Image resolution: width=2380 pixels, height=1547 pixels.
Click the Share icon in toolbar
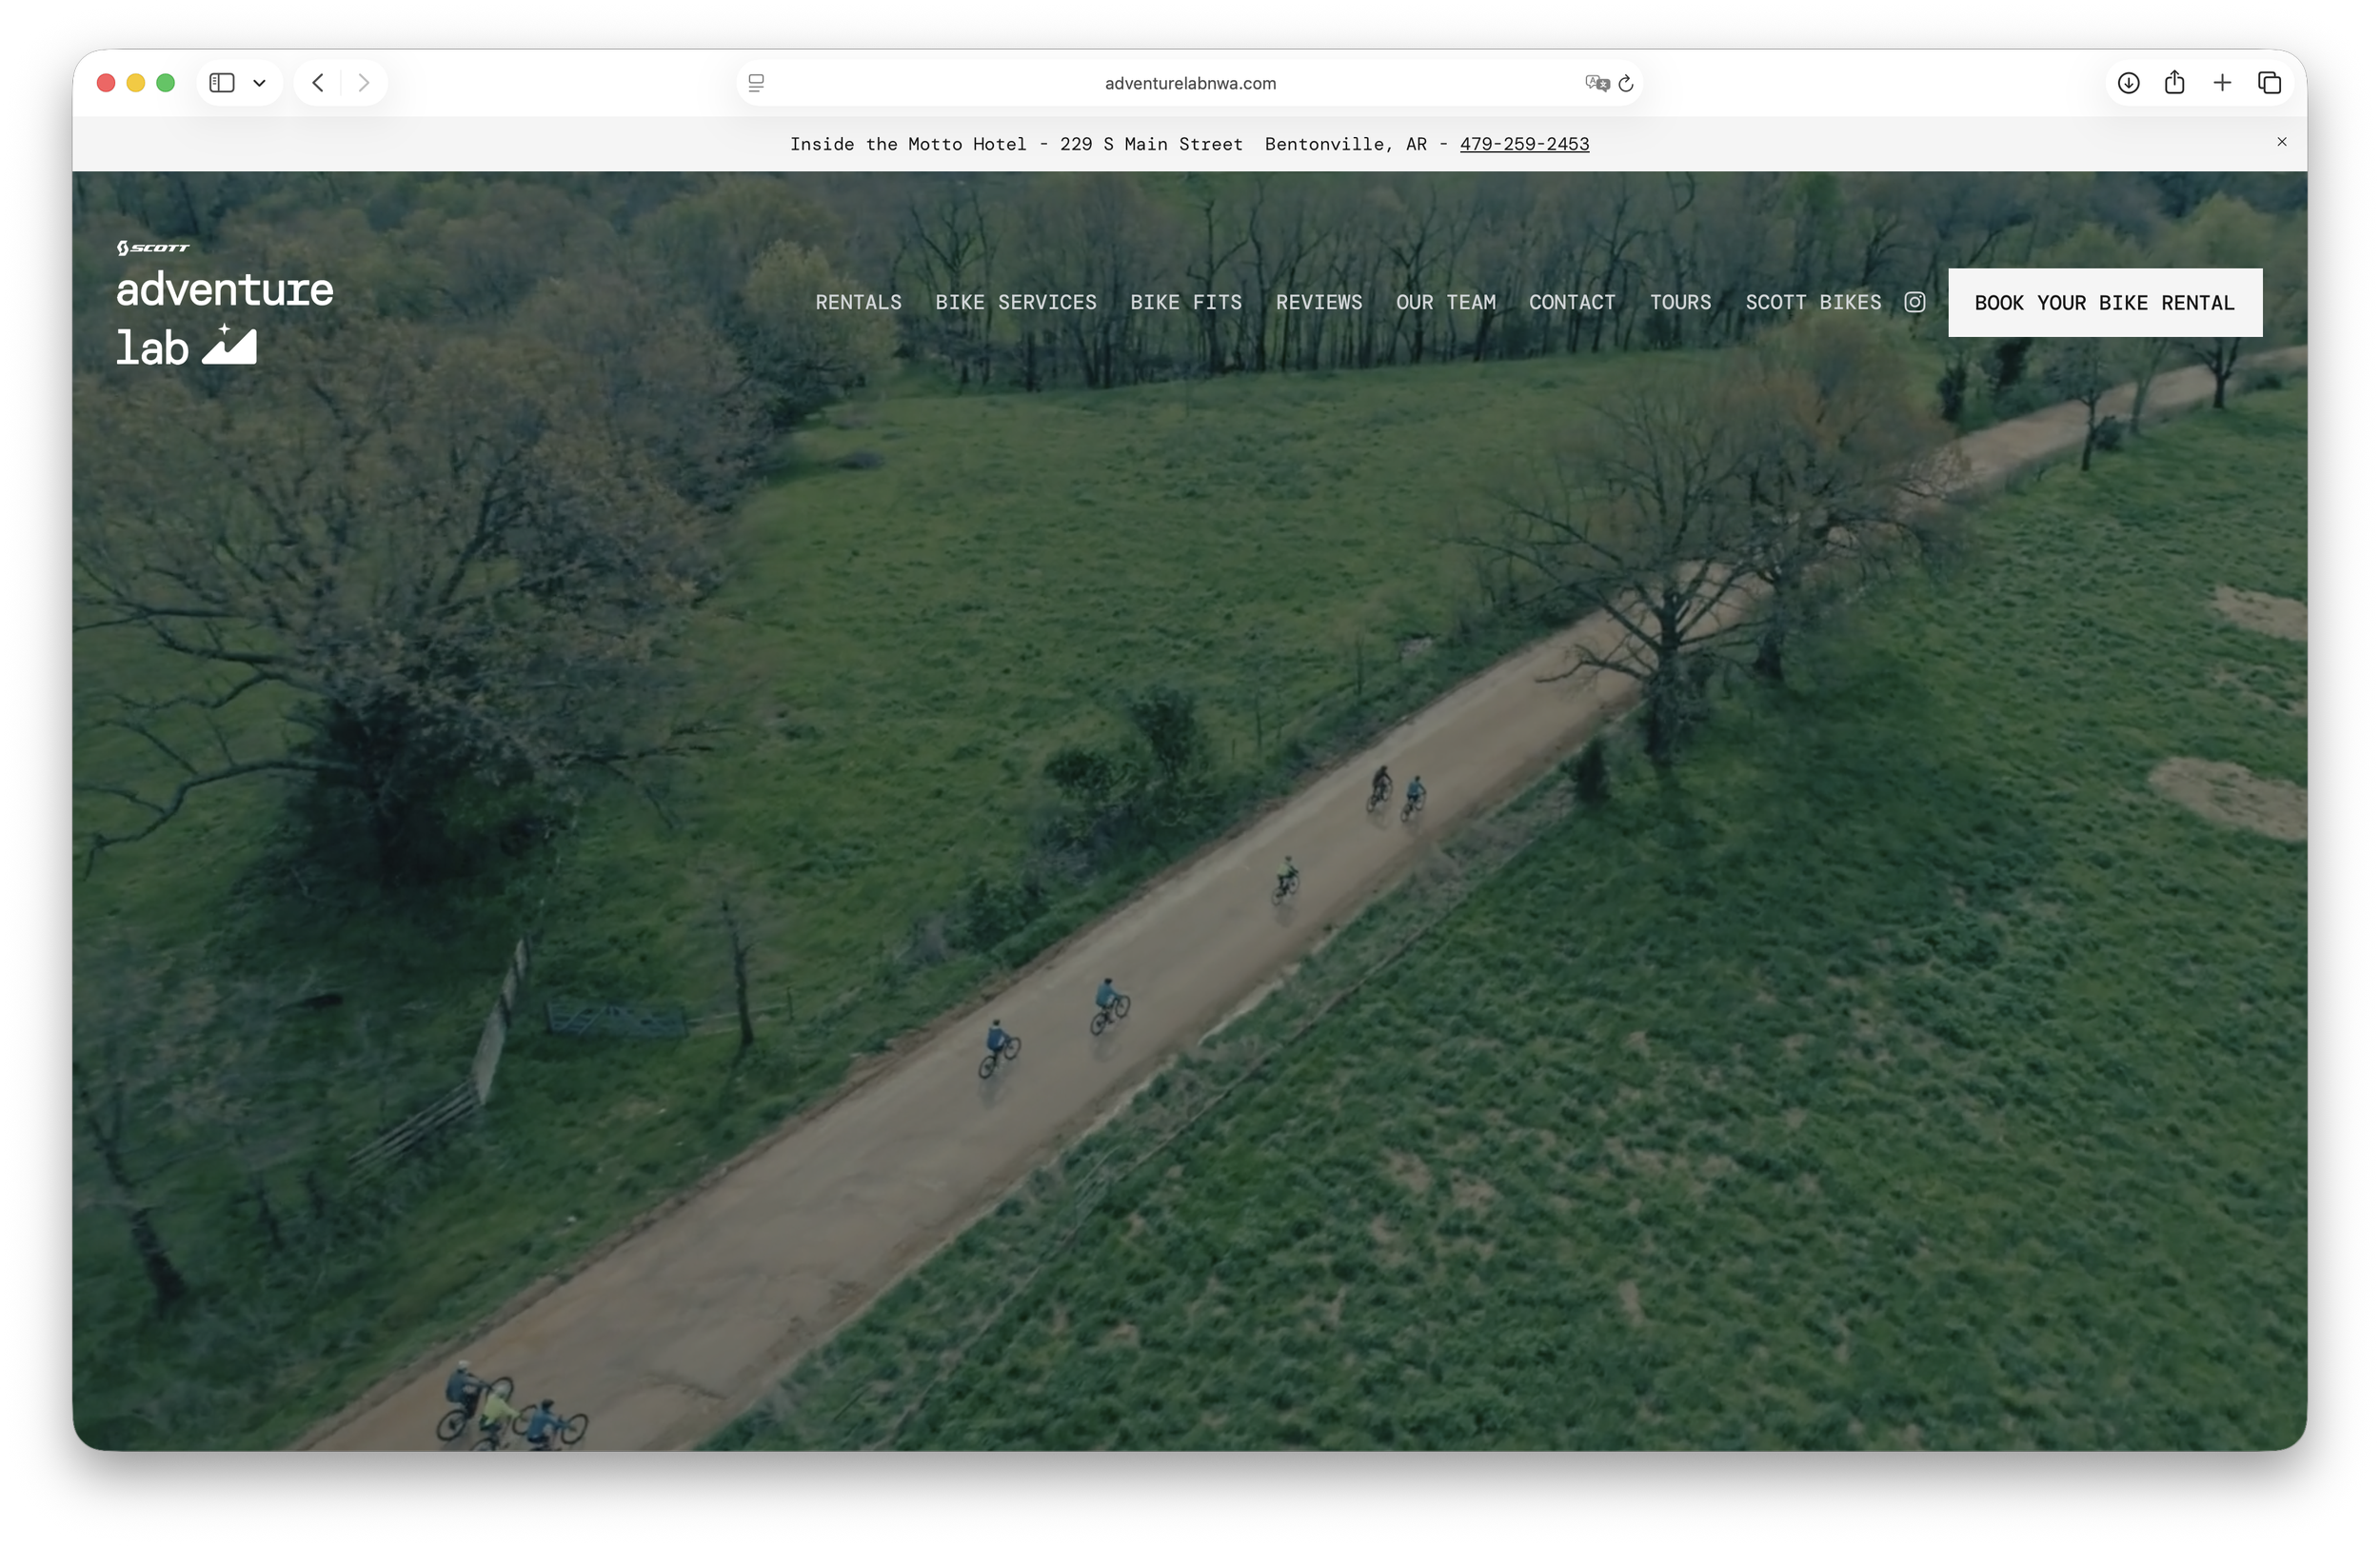(2174, 83)
